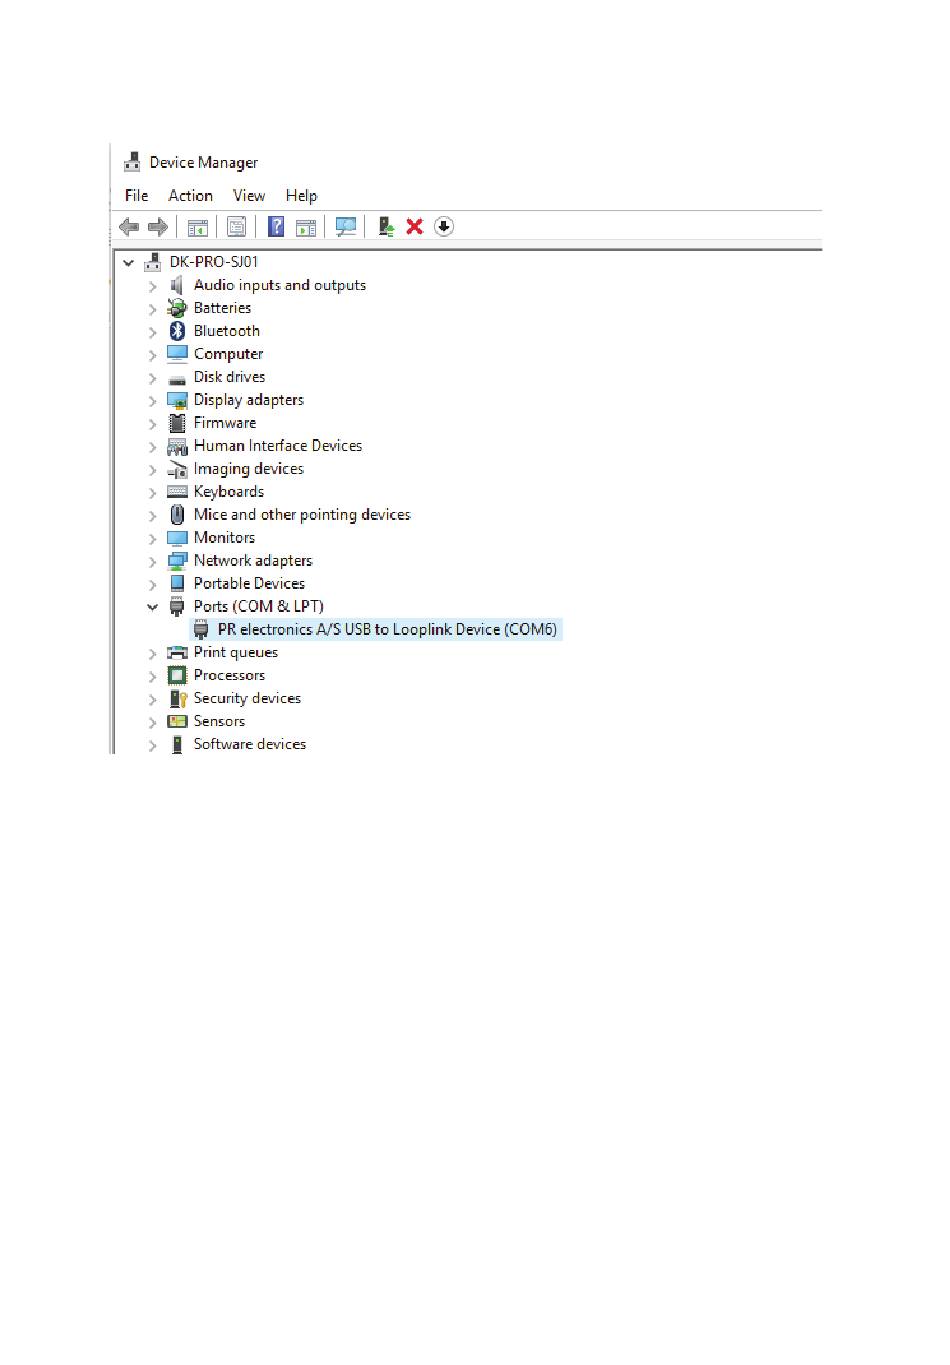Click the mouse icon beside Mice and other pointing devices

(177, 515)
